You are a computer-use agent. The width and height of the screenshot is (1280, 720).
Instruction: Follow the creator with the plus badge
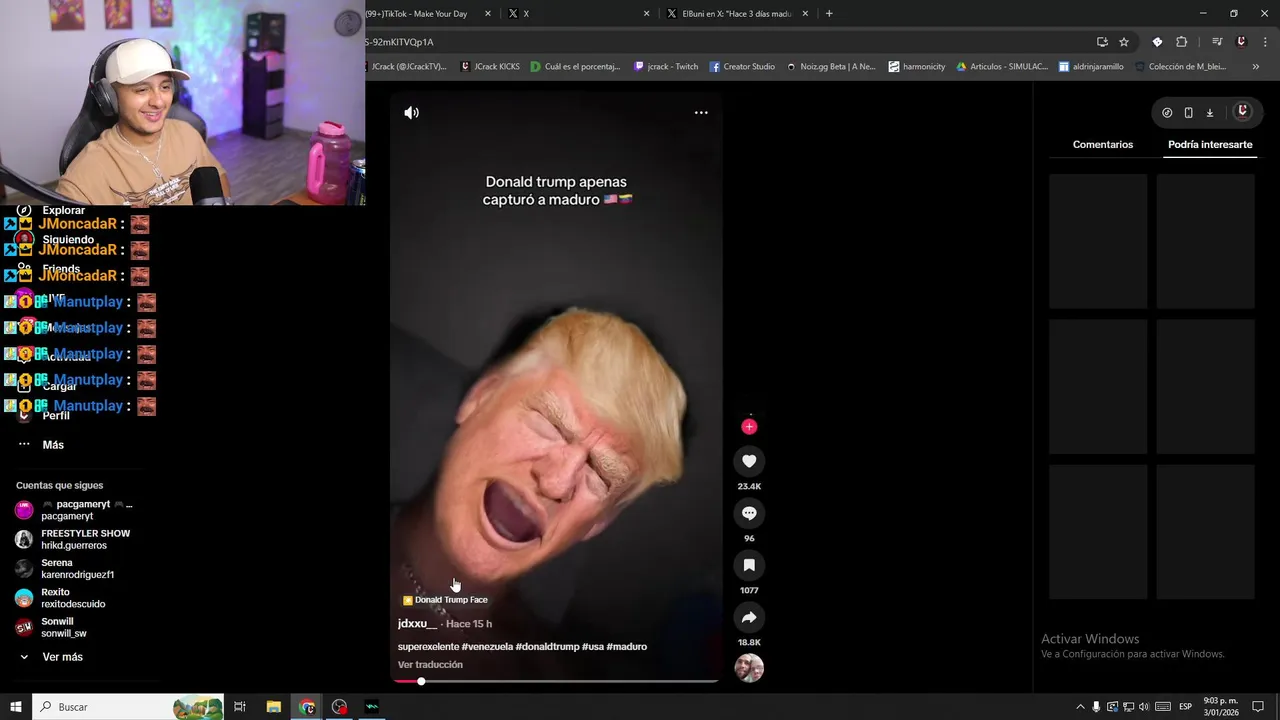pos(749,427)
